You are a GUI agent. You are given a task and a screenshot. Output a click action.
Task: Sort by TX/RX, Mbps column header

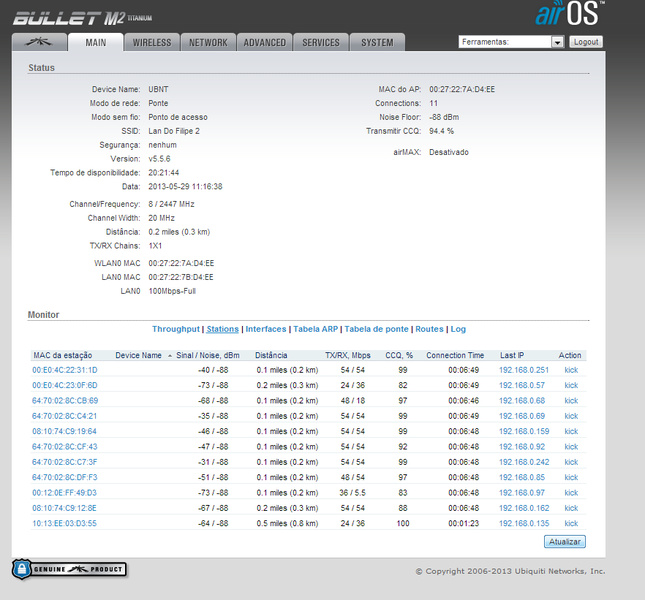[x=348, y=355]
